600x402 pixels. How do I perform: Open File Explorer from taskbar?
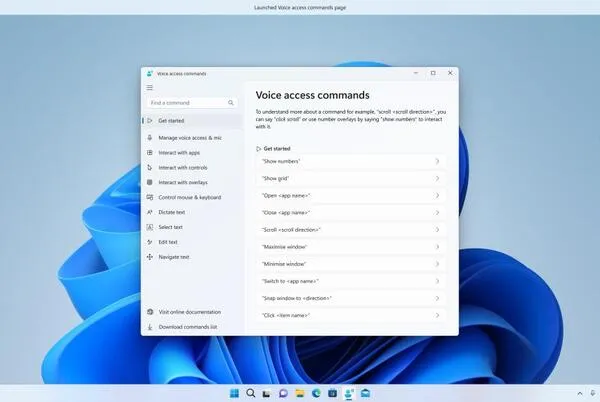point(300,393)
